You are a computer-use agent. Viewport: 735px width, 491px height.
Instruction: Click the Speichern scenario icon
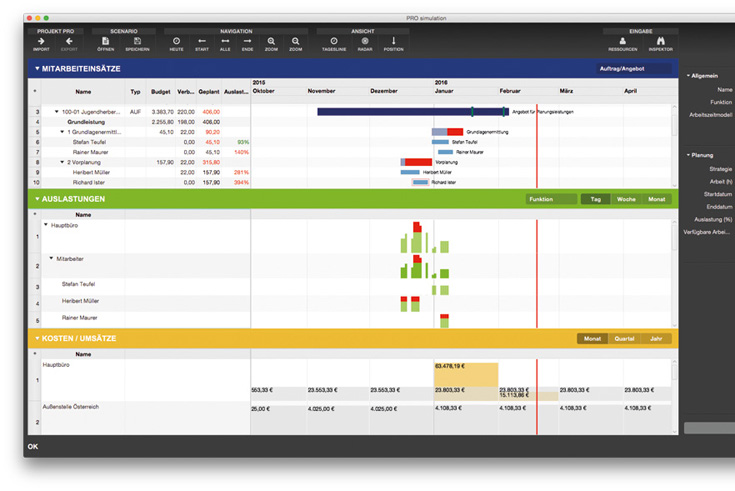pos(137,41)
